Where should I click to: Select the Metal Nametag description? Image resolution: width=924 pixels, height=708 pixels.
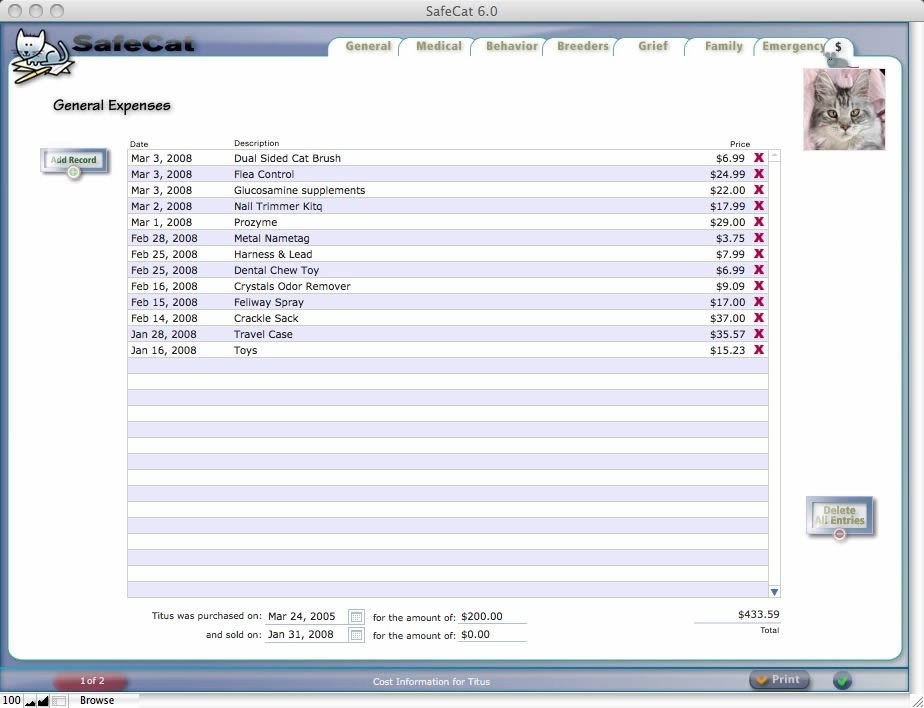click(x=271, y=238)
